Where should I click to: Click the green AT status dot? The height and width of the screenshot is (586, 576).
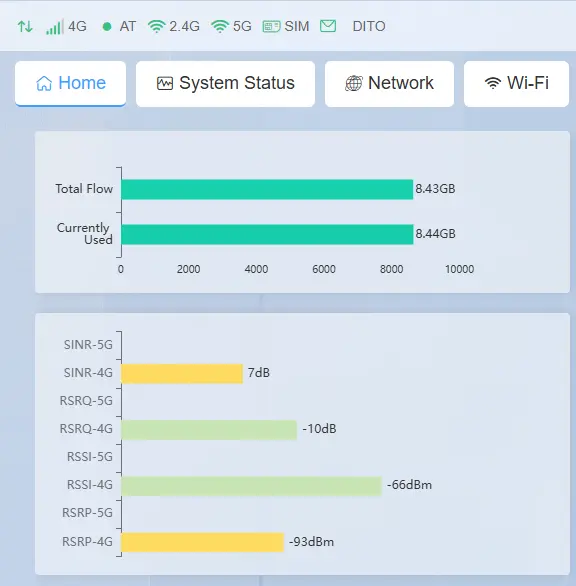pyautogui.click(x=107, y=27)
